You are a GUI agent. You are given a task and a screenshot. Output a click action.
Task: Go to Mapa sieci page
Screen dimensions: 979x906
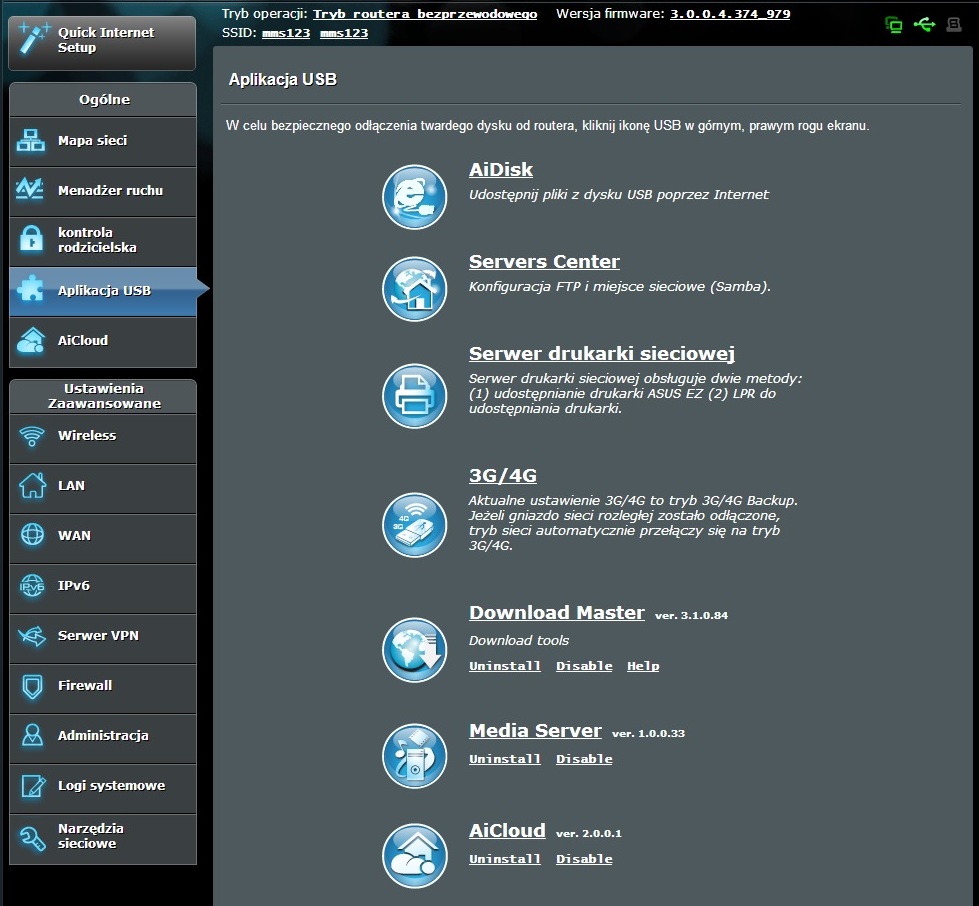tap(103, 142)
